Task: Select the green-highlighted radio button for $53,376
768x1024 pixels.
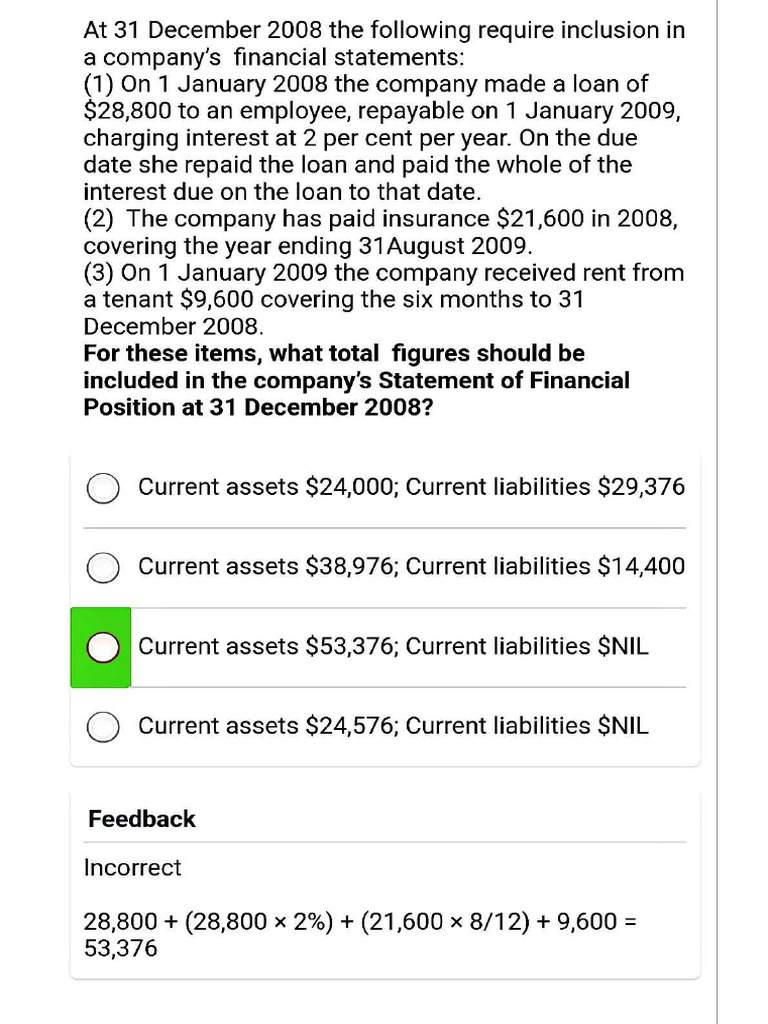Action: click(102, 647)
